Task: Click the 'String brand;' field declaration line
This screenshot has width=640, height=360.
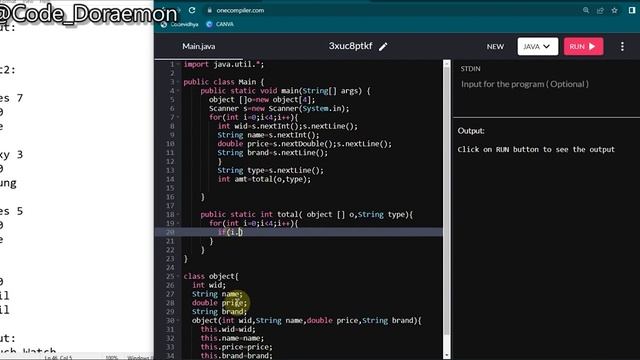Action: (x=220, y=312)
